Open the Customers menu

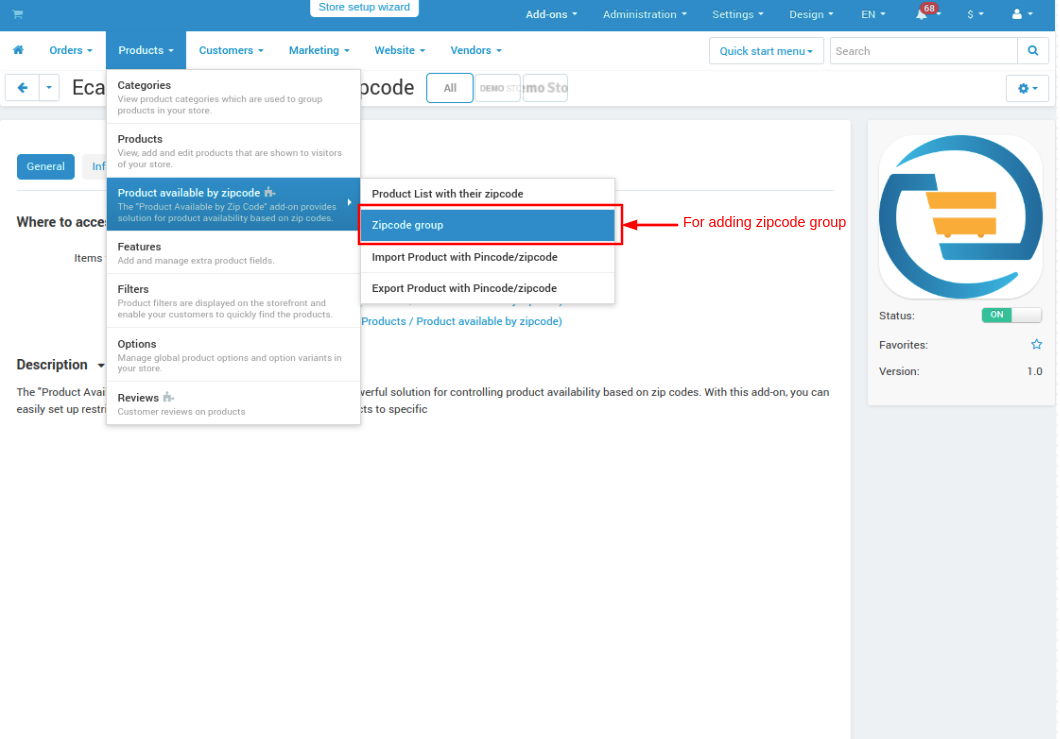click(x=231, y=50)
